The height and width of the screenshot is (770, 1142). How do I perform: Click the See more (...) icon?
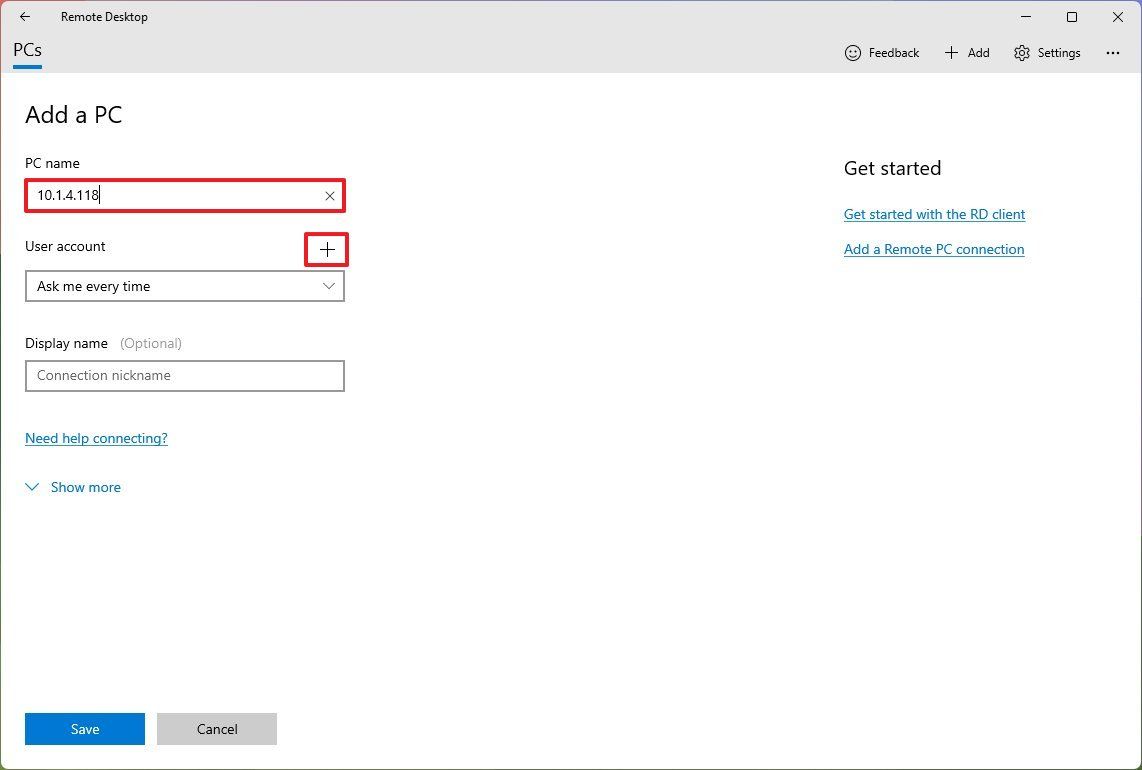tap(1113, 52)
